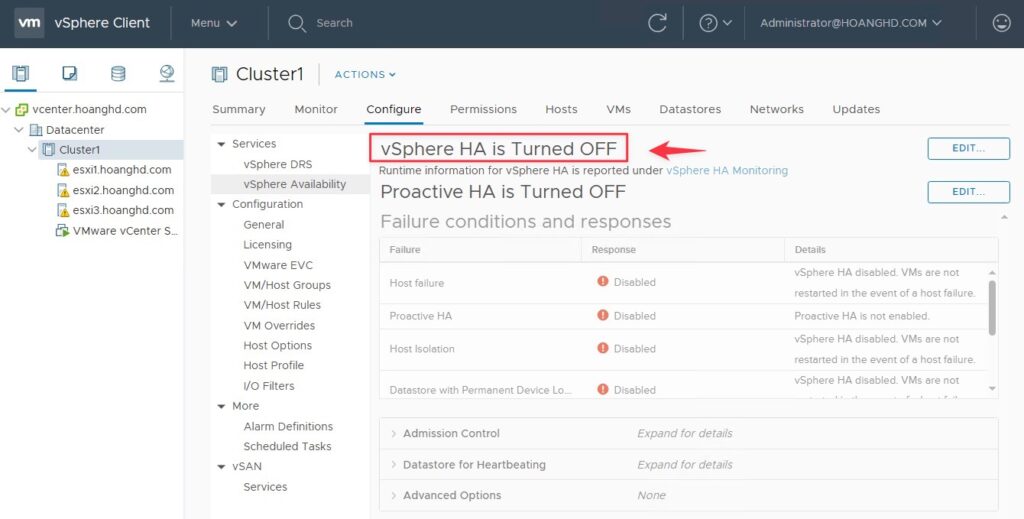Switch to the Summary tab

click(238, 110)
